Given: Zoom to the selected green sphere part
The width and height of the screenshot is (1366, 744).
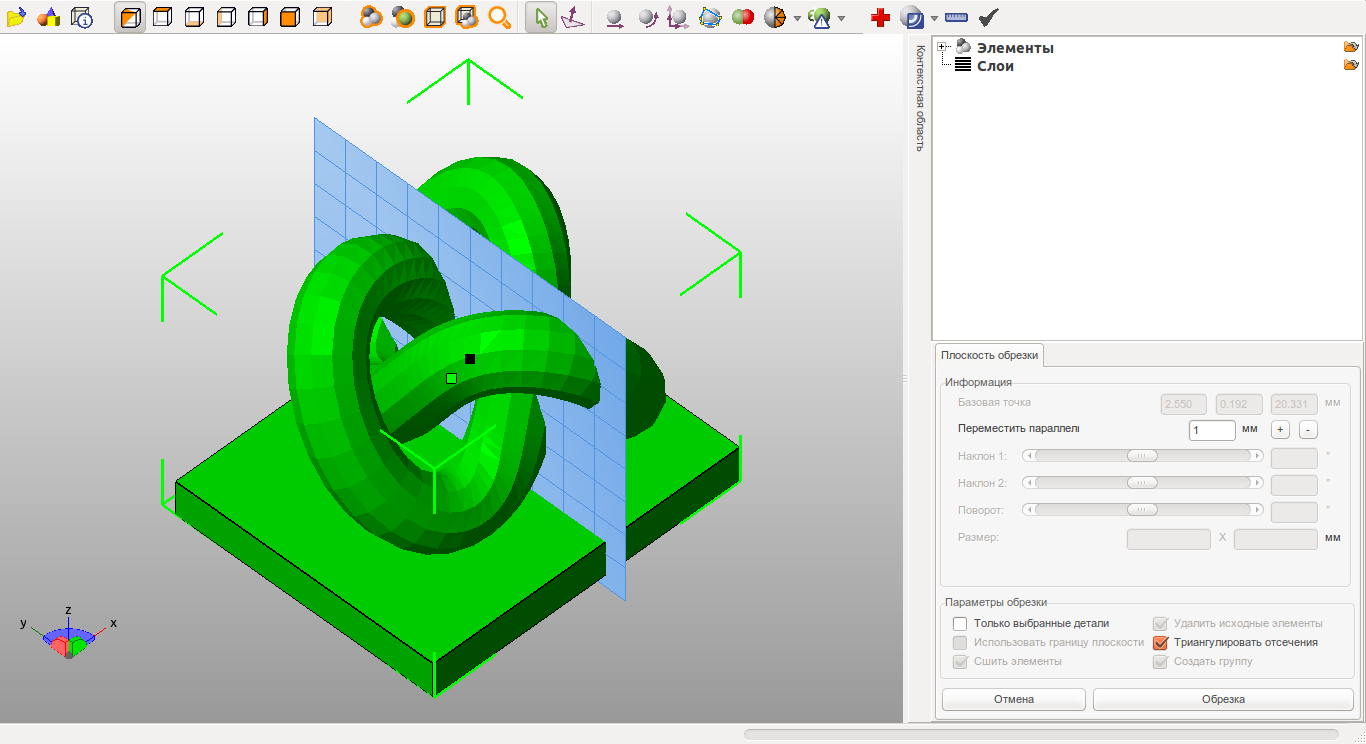Looking at the screenshot, I should tap(403, 17).
